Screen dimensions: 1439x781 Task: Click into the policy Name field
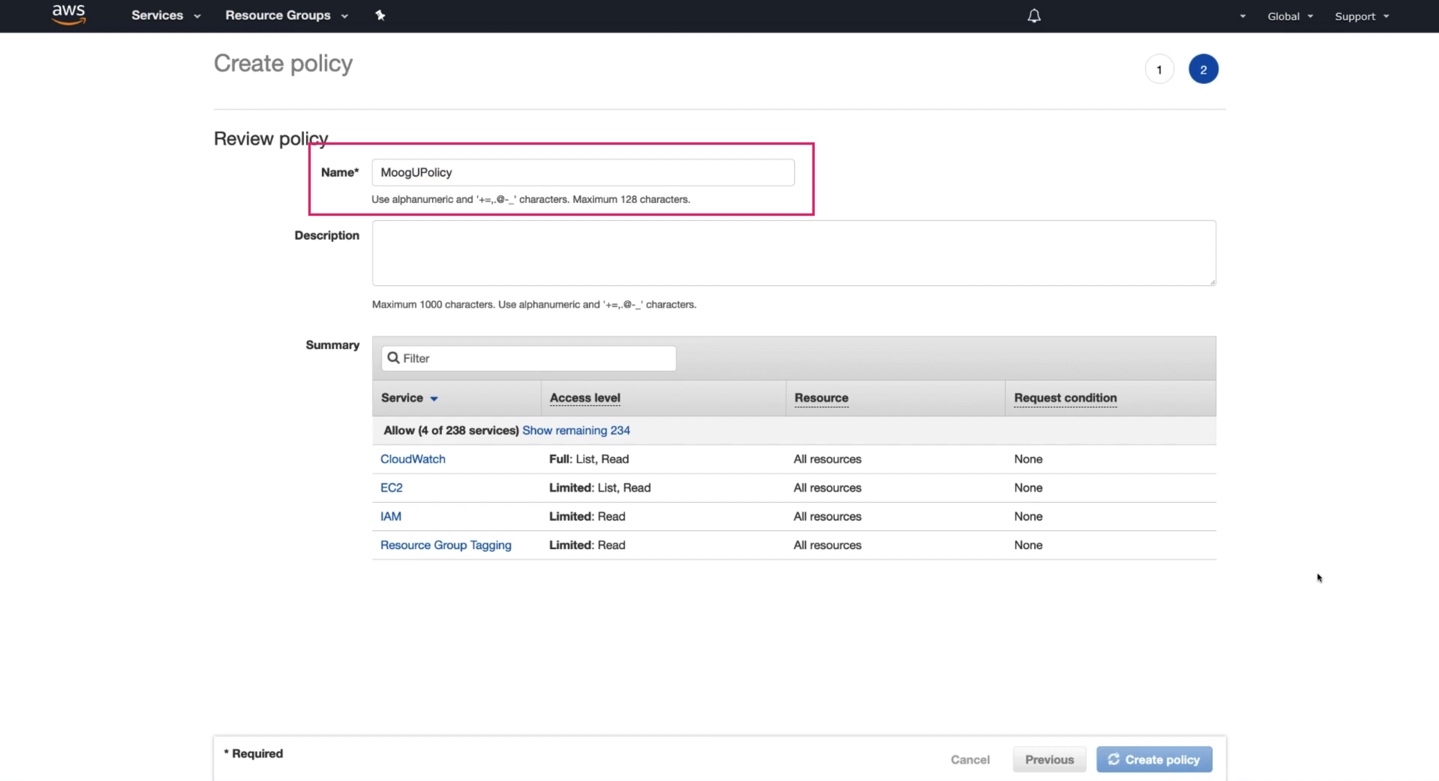click(583, 172)
